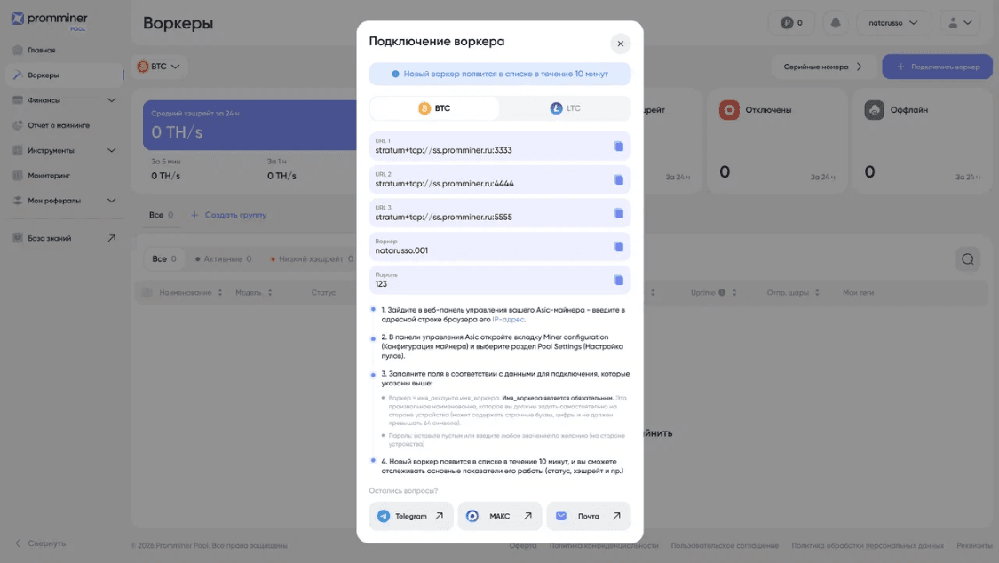Screen dimensions: 999x563
Task: Open Почта support link
Action: click(x=588, y=517)
